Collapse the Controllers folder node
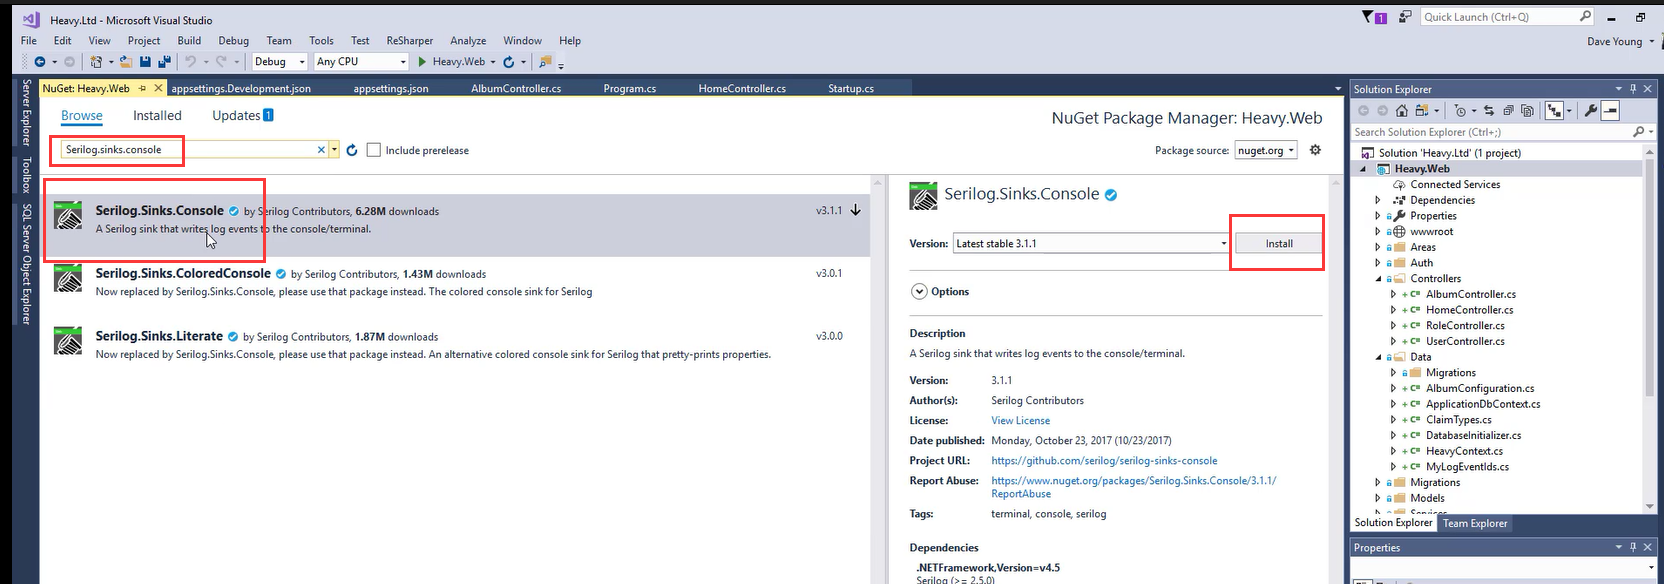The height and width of the screenshot is (584, 1664). (1378, 279)
